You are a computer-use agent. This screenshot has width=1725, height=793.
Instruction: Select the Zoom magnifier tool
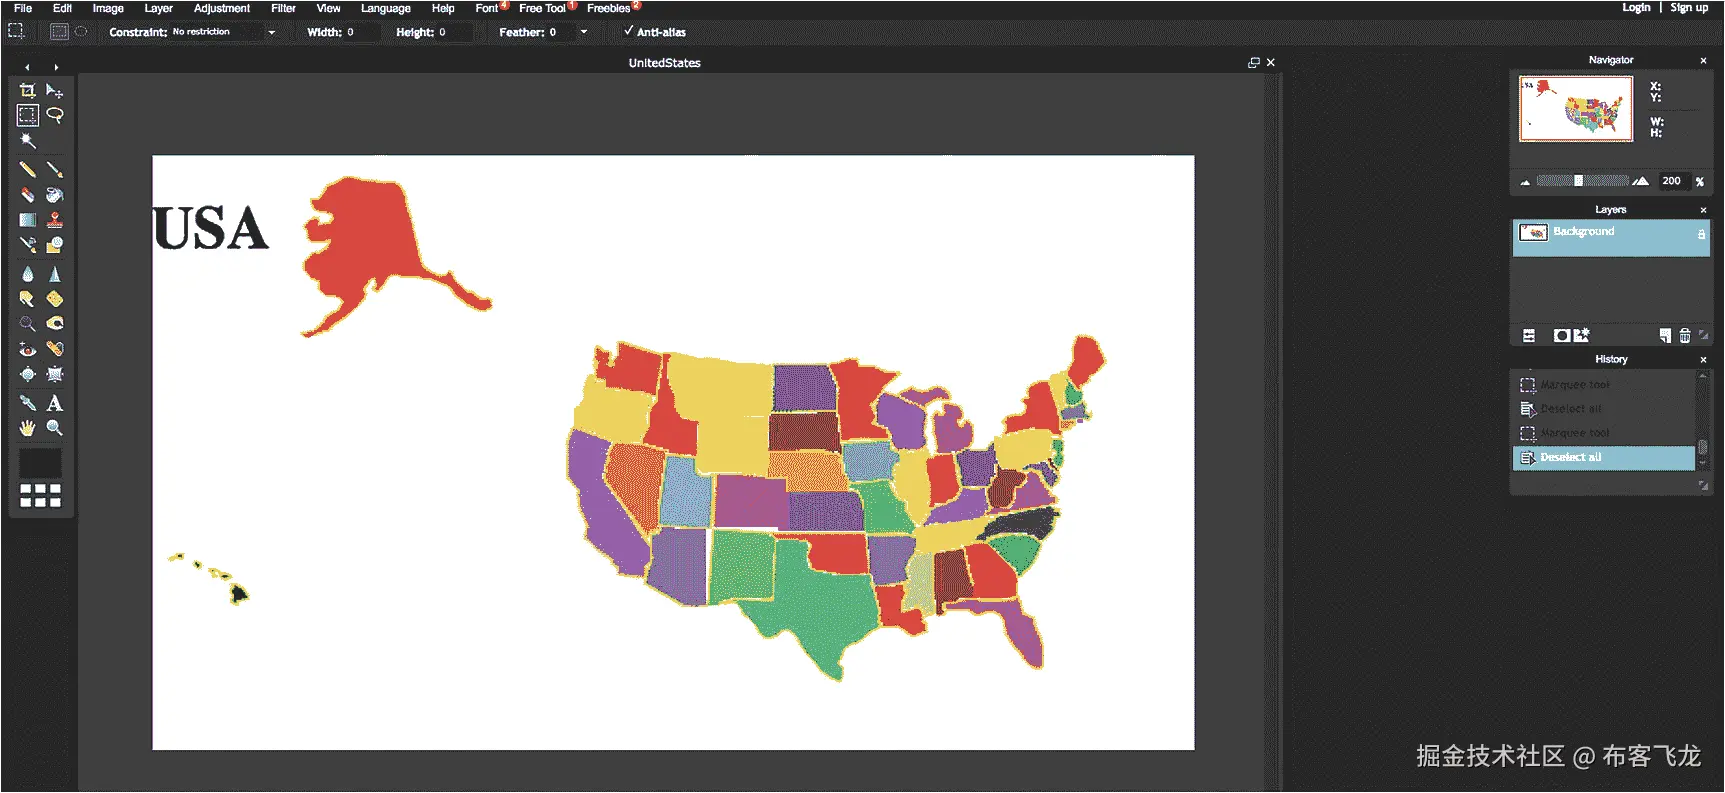pos(55,428)
